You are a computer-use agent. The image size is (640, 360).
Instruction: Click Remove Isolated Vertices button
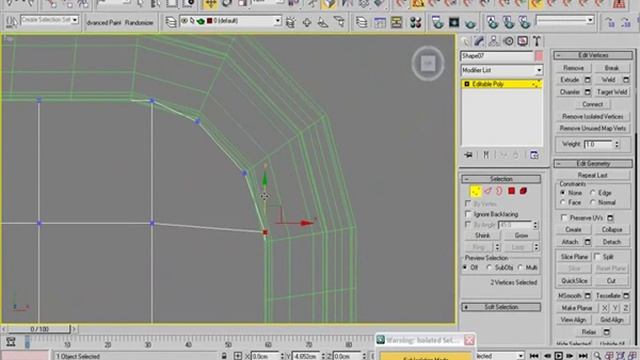click(x=593, y=117)
